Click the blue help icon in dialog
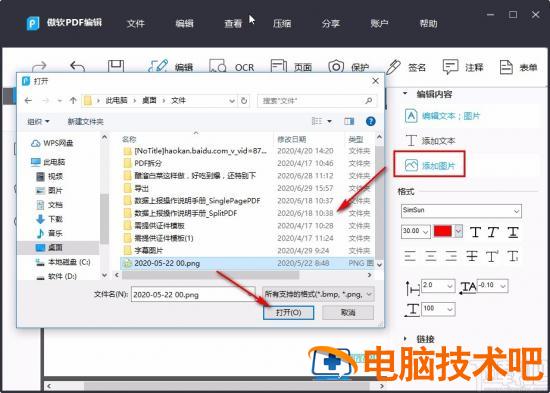The image size is (550, 393). [x=370, y=121]
